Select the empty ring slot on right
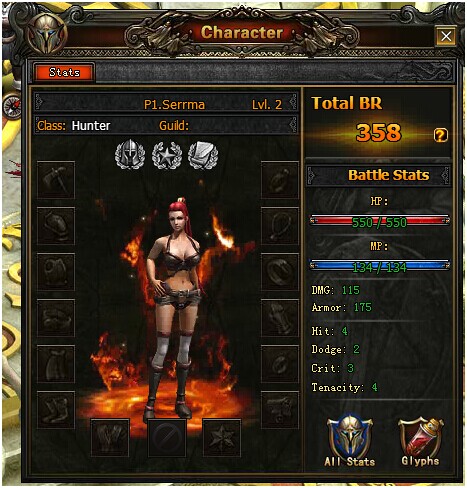 pos(280,272)
